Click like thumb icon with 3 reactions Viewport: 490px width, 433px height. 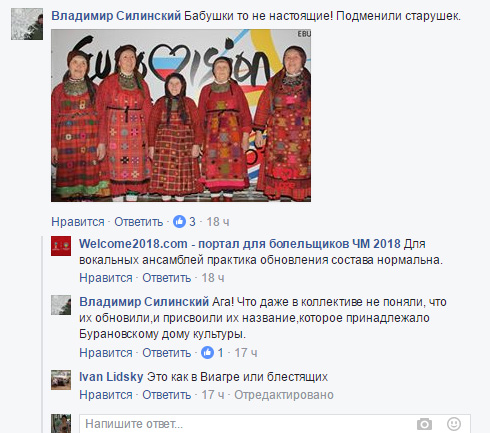click(x=179, y=222)
